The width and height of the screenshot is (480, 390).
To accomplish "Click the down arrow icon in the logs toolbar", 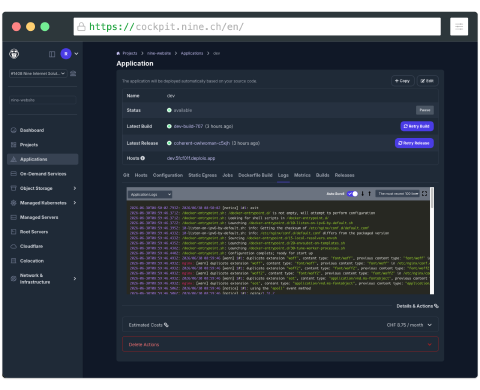I will tap(363, 194).
